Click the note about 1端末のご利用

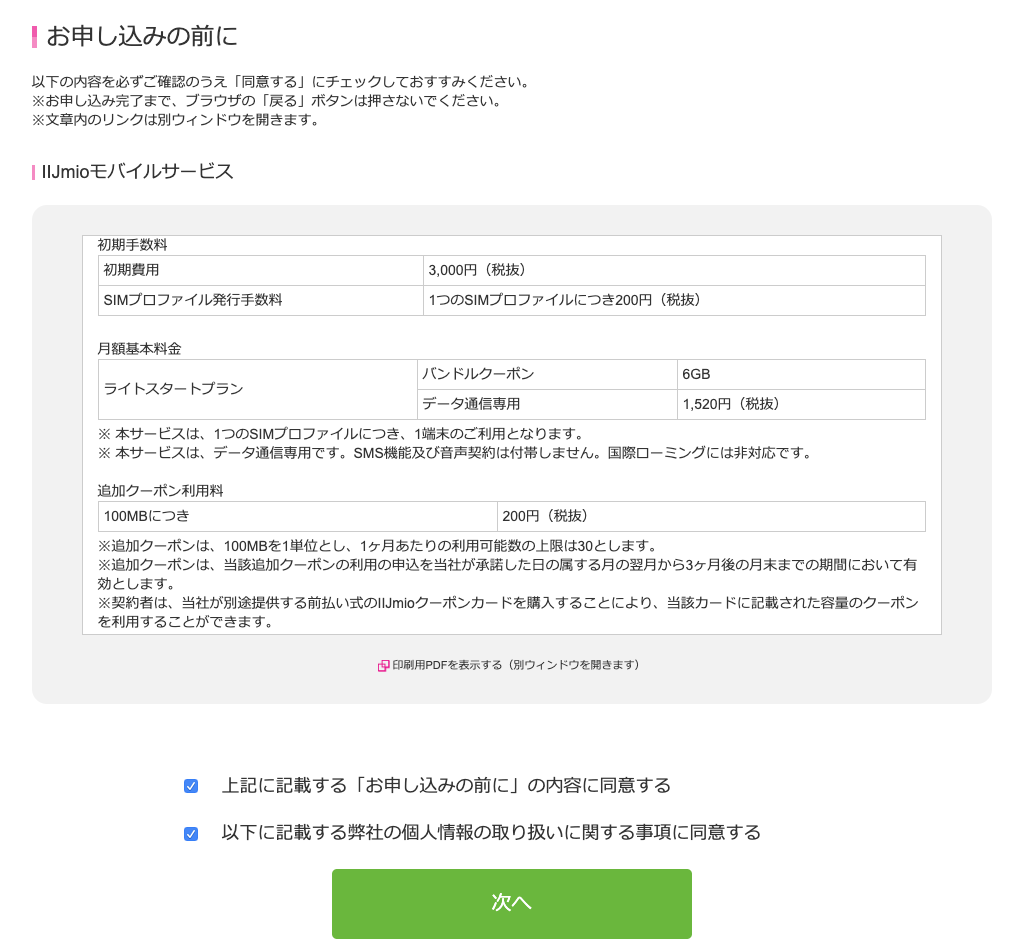pyautogui.click(x=341, y=434)
